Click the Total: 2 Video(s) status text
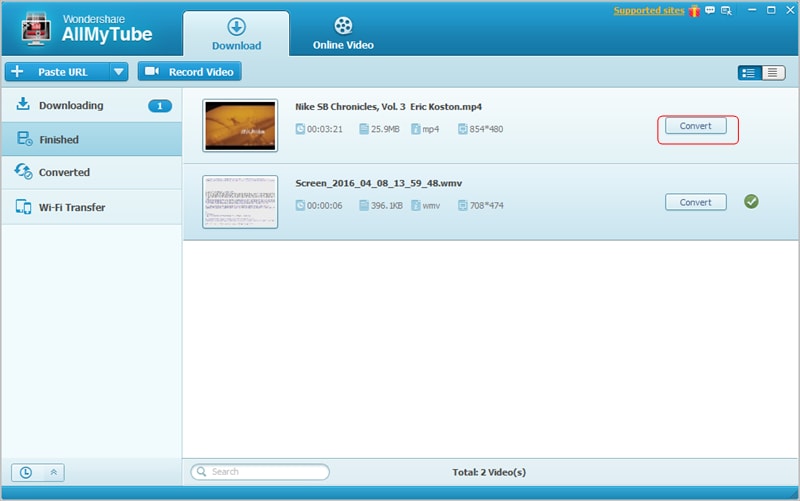 click(x=489, y=472)
